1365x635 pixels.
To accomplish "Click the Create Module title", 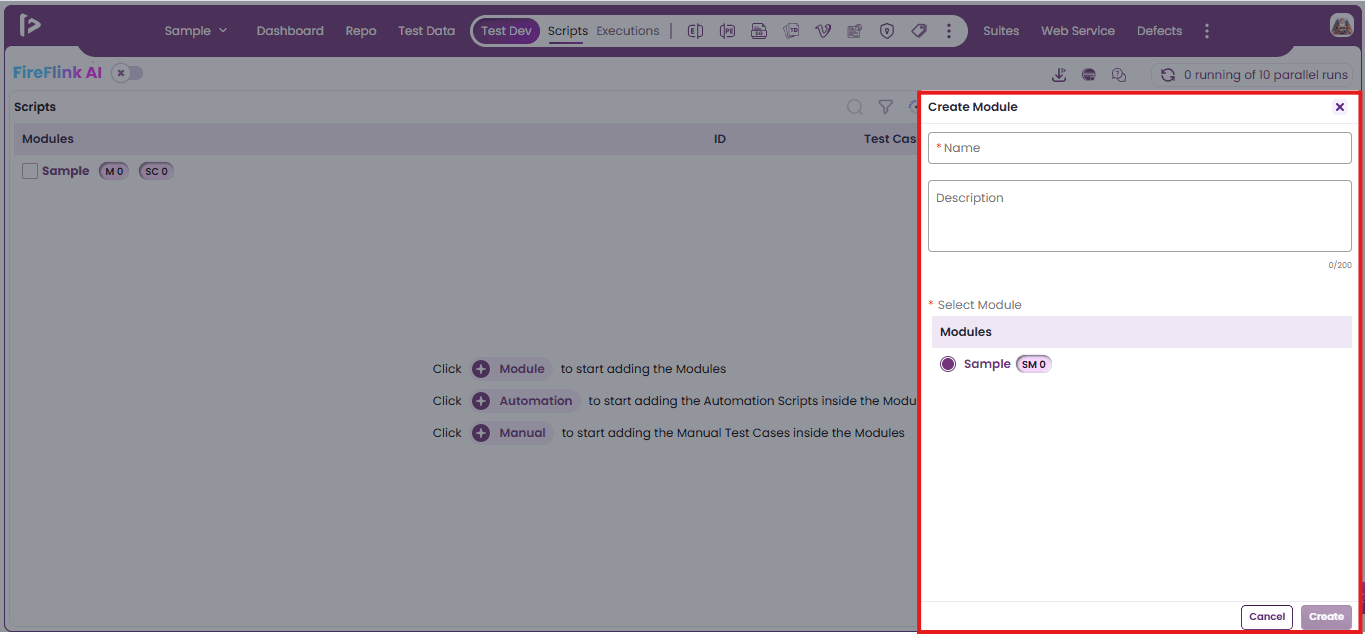I will (x=973, y=107).
